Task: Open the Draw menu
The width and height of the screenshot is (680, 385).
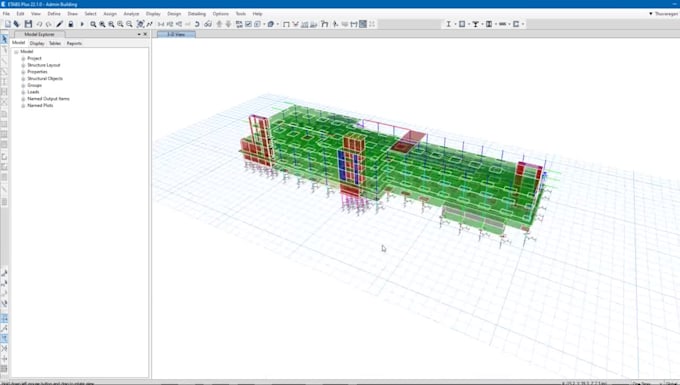Action: point(72,14)
